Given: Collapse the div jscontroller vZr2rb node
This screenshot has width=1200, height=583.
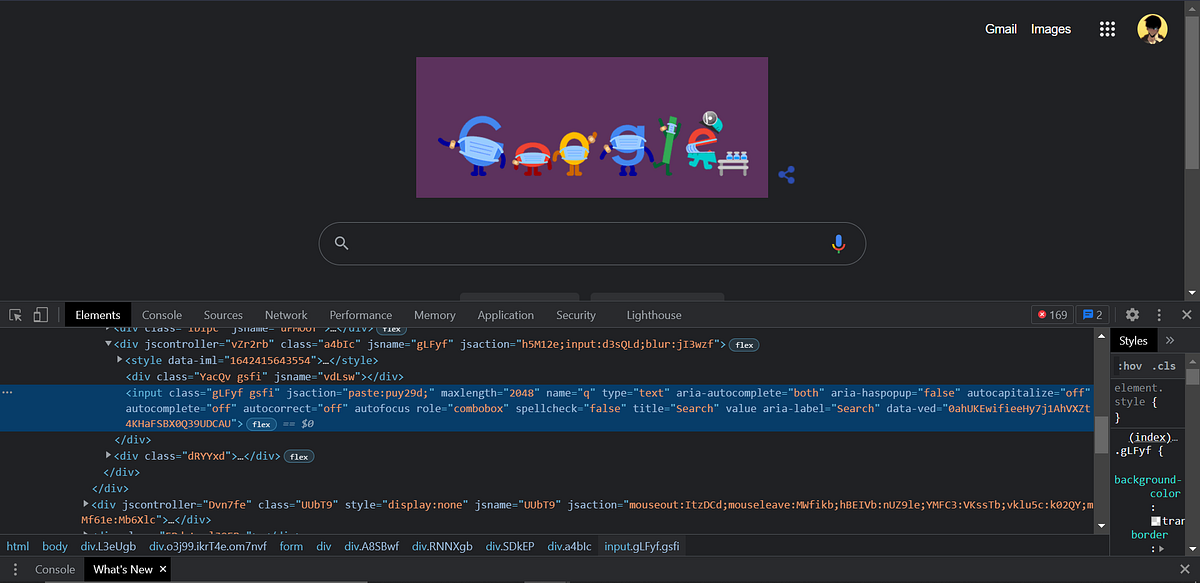Looking at the screenshot, I should tap(109, 344).
